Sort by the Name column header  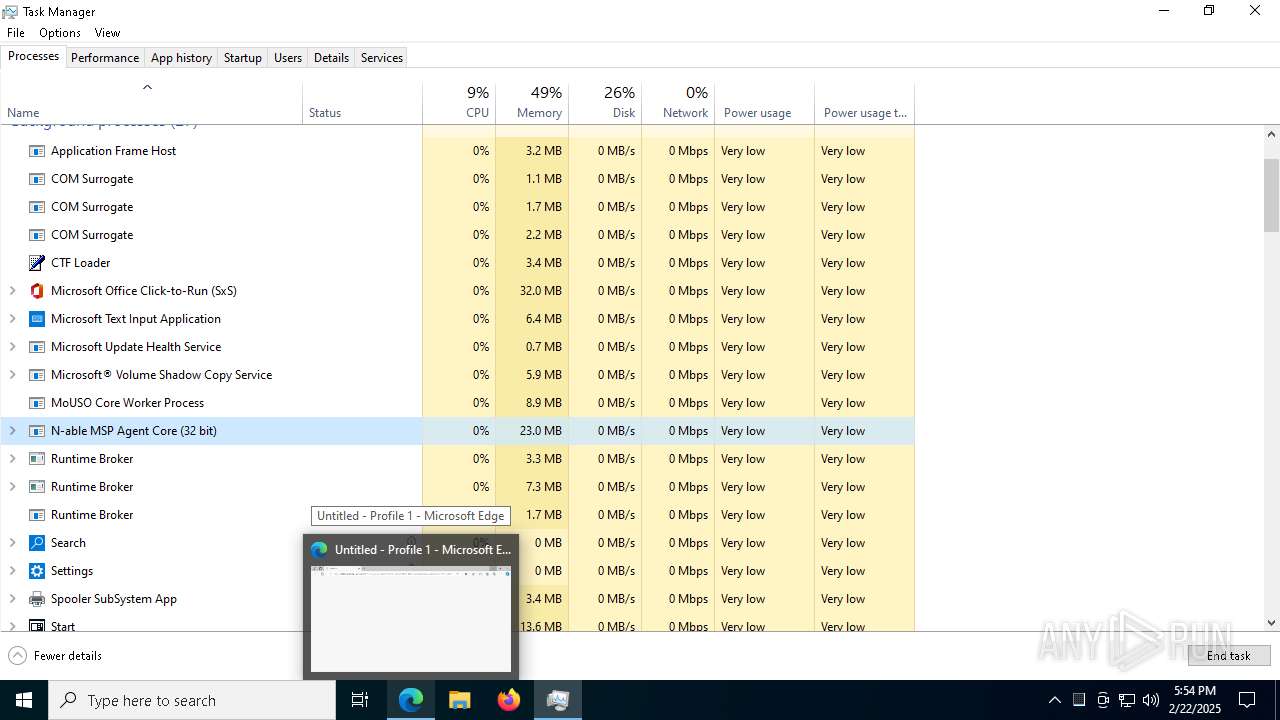151,102
